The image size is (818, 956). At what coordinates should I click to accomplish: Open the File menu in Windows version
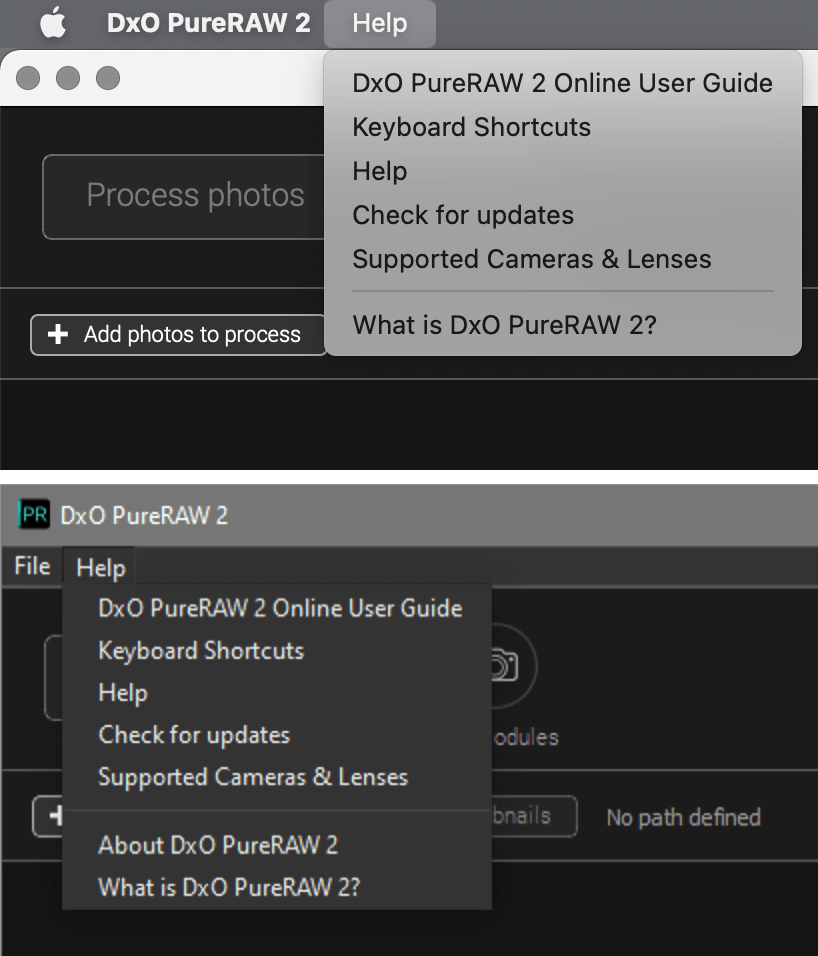point(32,566)
